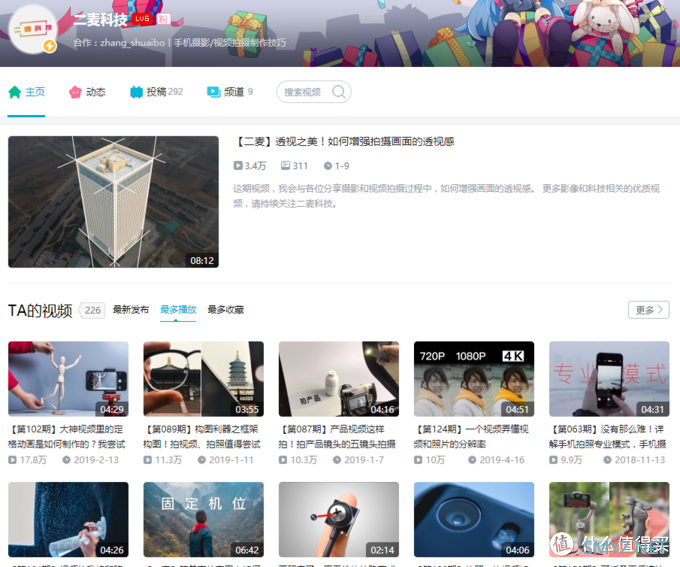Image resolution: width=680 pixels, height=567 pixels.
Task: Open the 固定机位 video thumbnail
Action: (x=203, y=520)
